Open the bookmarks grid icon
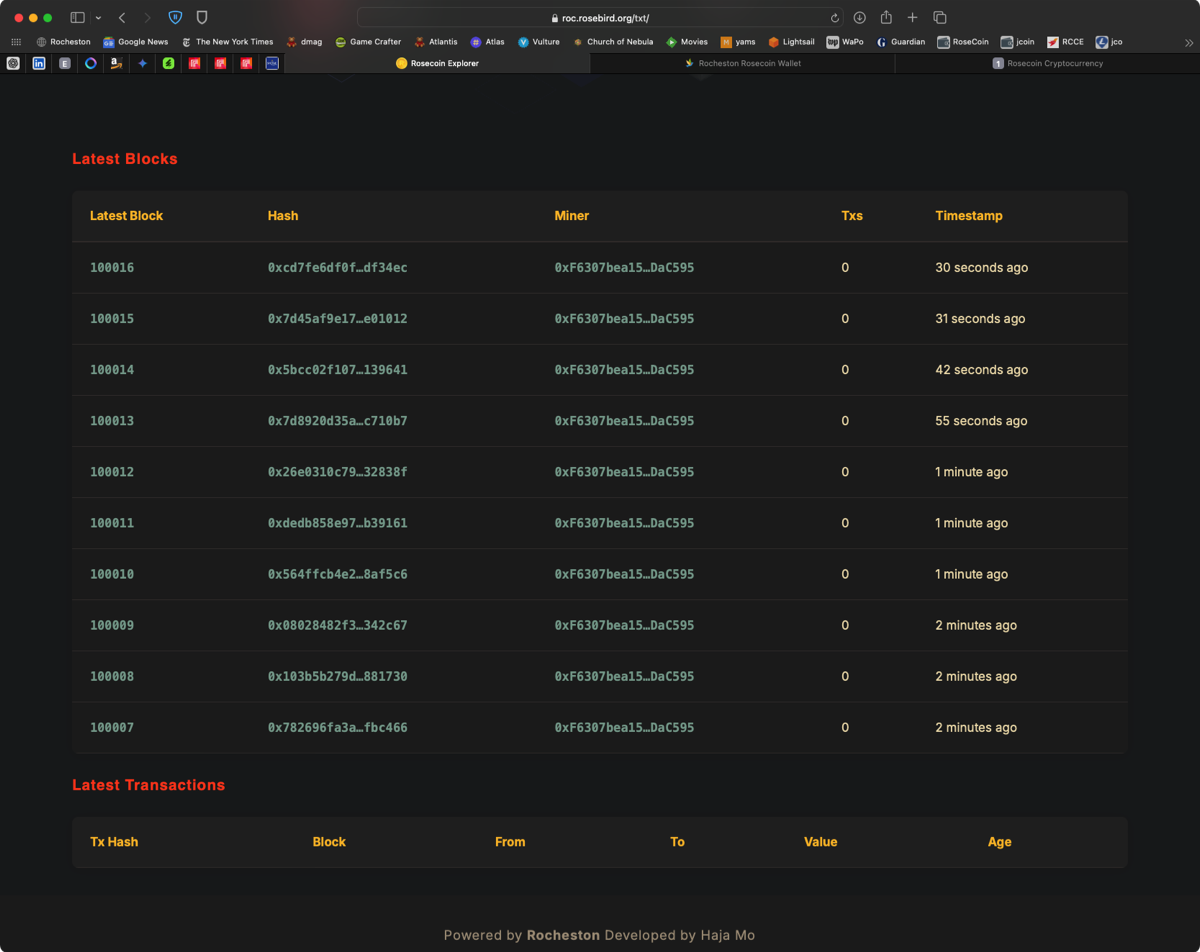This screenshot has height=952, width=1200. click(x=16, y=42)
